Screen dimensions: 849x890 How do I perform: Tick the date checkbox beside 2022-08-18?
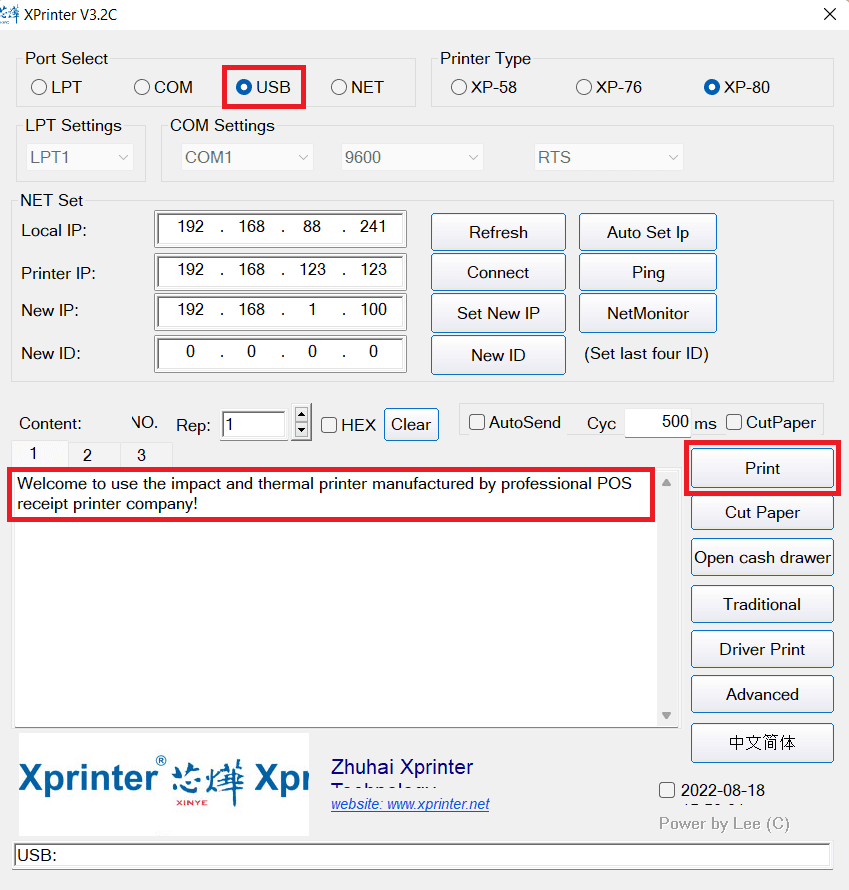tap(667, 790)
